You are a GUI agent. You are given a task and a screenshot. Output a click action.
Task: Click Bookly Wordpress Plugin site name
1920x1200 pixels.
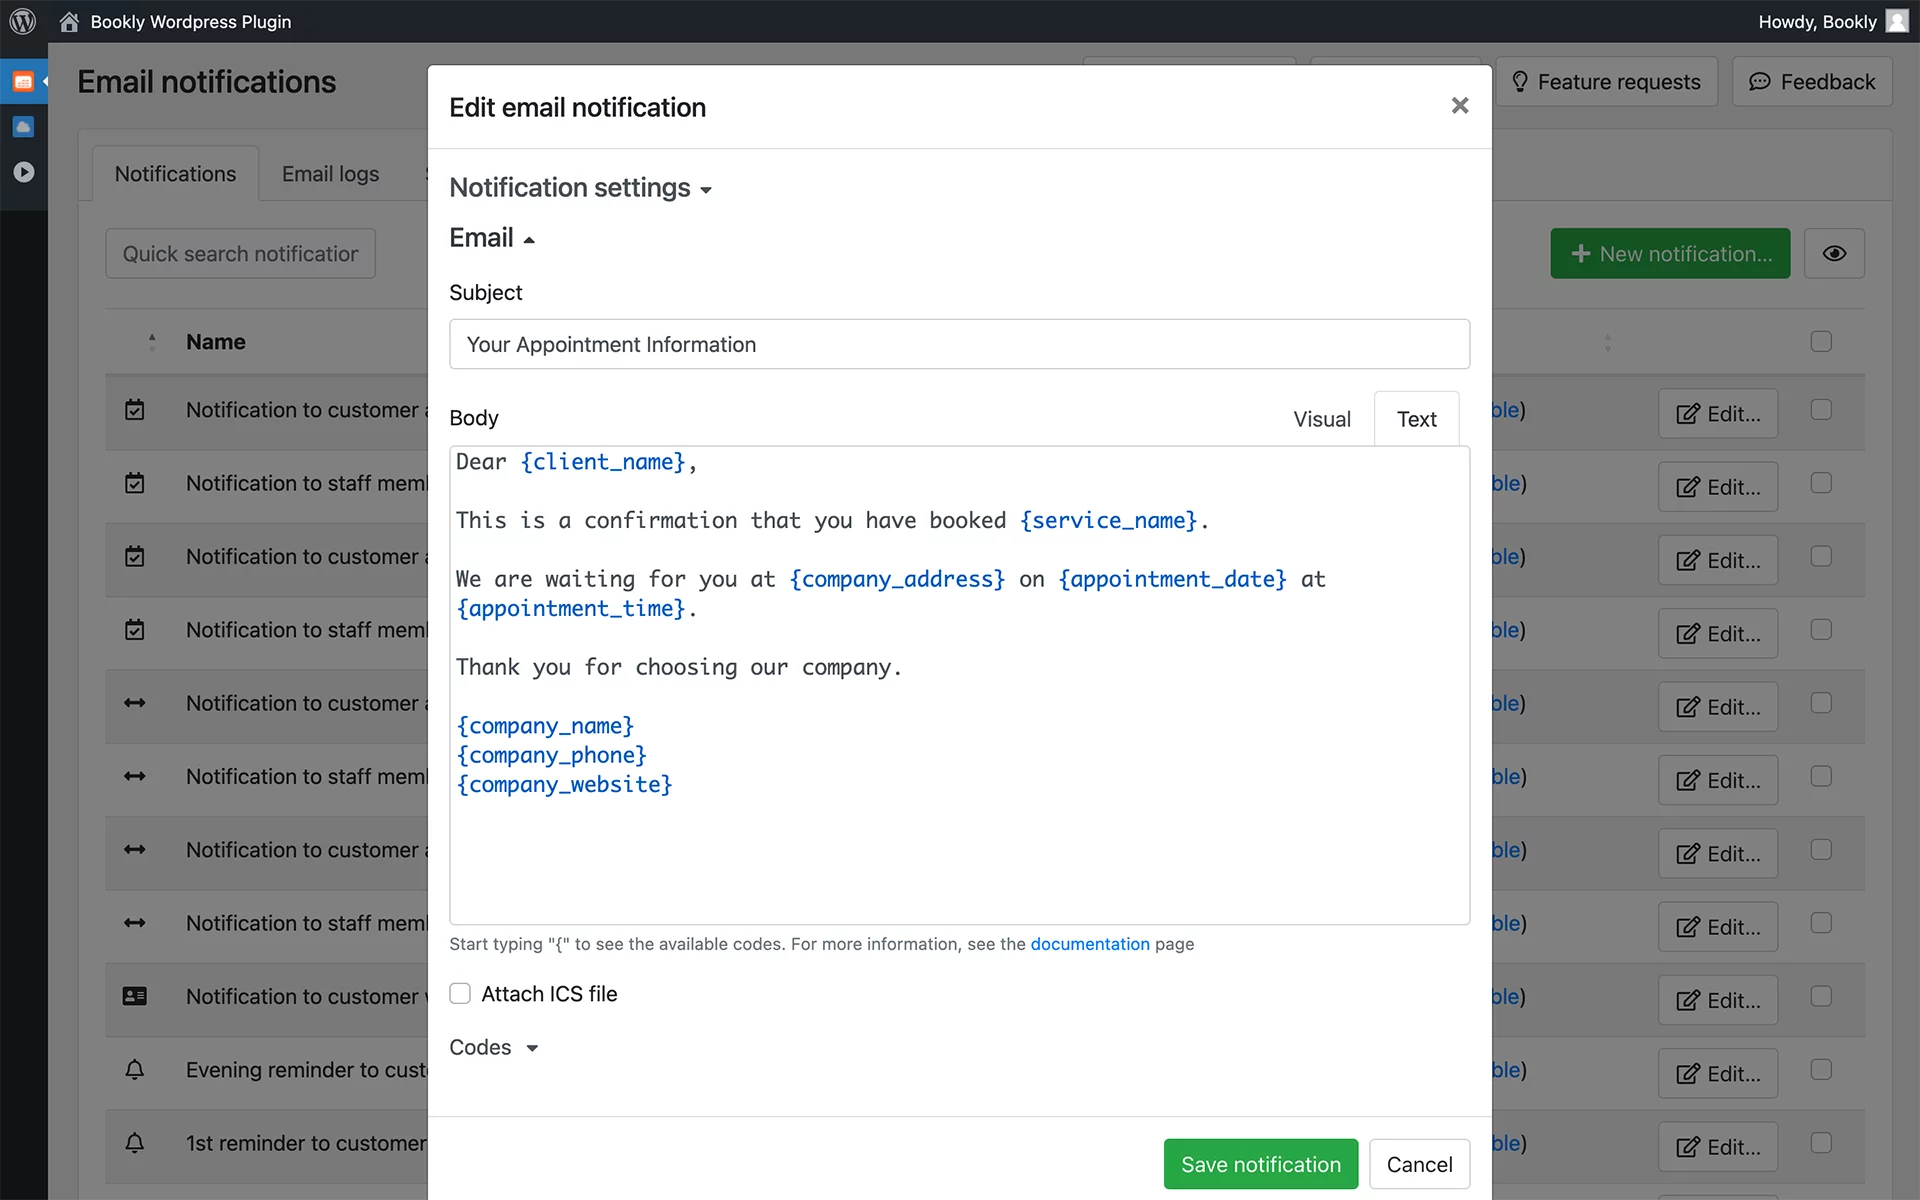[191, 22]
